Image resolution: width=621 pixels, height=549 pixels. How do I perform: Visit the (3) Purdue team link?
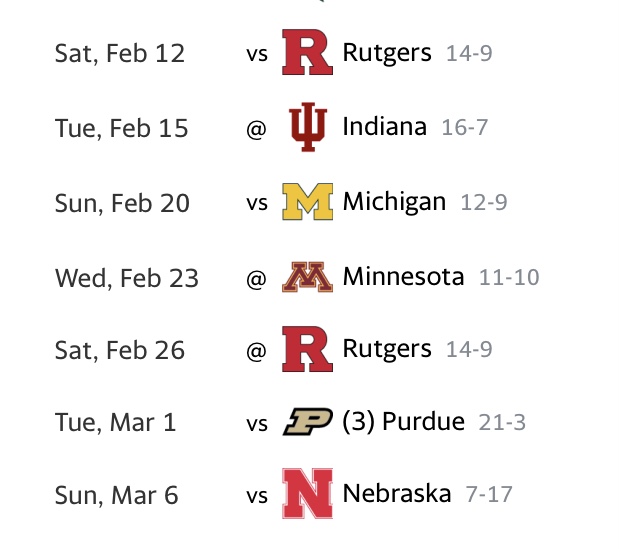coord(403,421)
